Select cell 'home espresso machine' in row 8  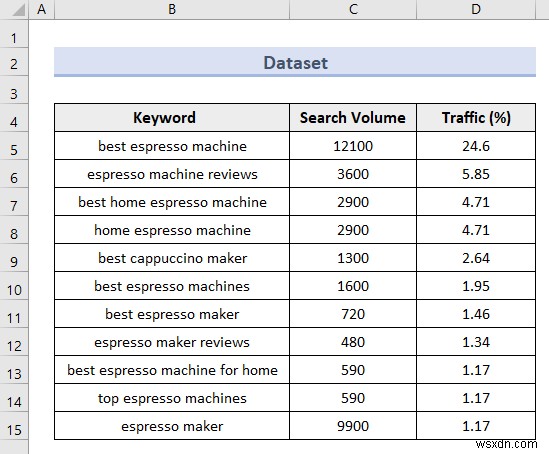point(172,230)
